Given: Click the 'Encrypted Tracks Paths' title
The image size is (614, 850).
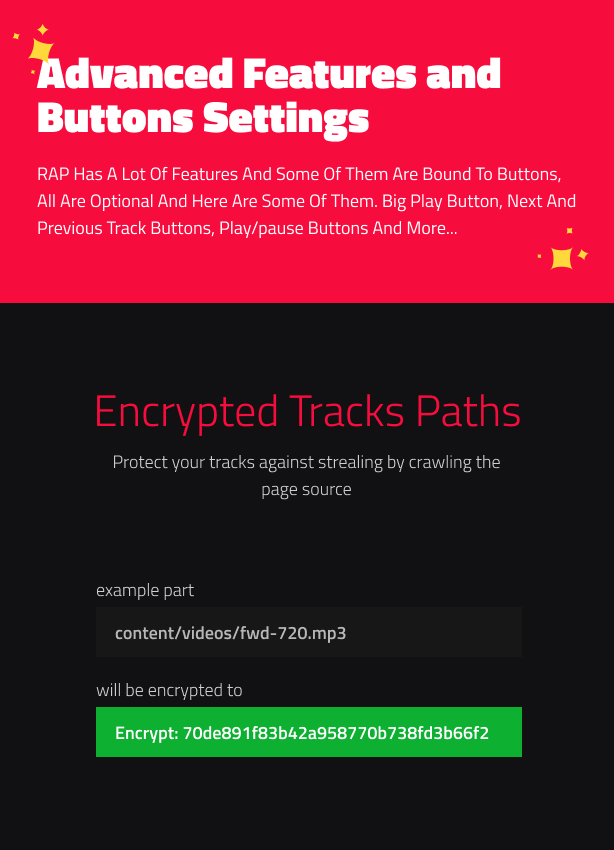Looking at the screenshot, I should tap(307, 411).
